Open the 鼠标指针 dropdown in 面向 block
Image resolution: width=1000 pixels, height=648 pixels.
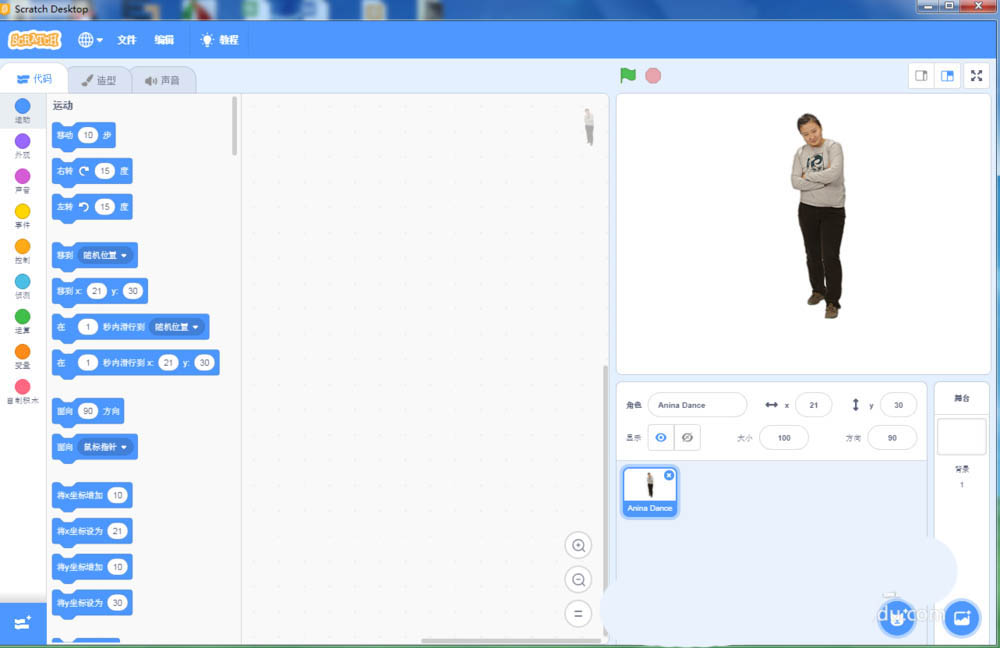pyautogui.click(x=107, y=447)
